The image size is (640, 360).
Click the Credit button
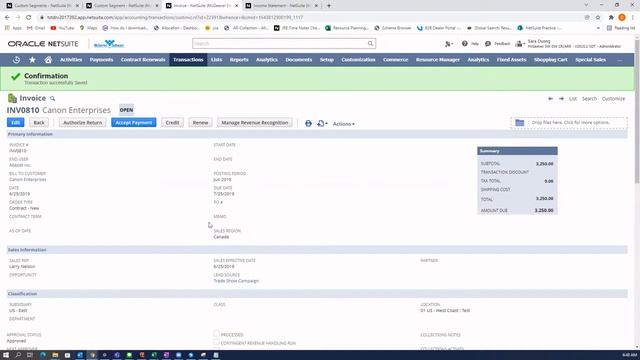tap(172, 122)
